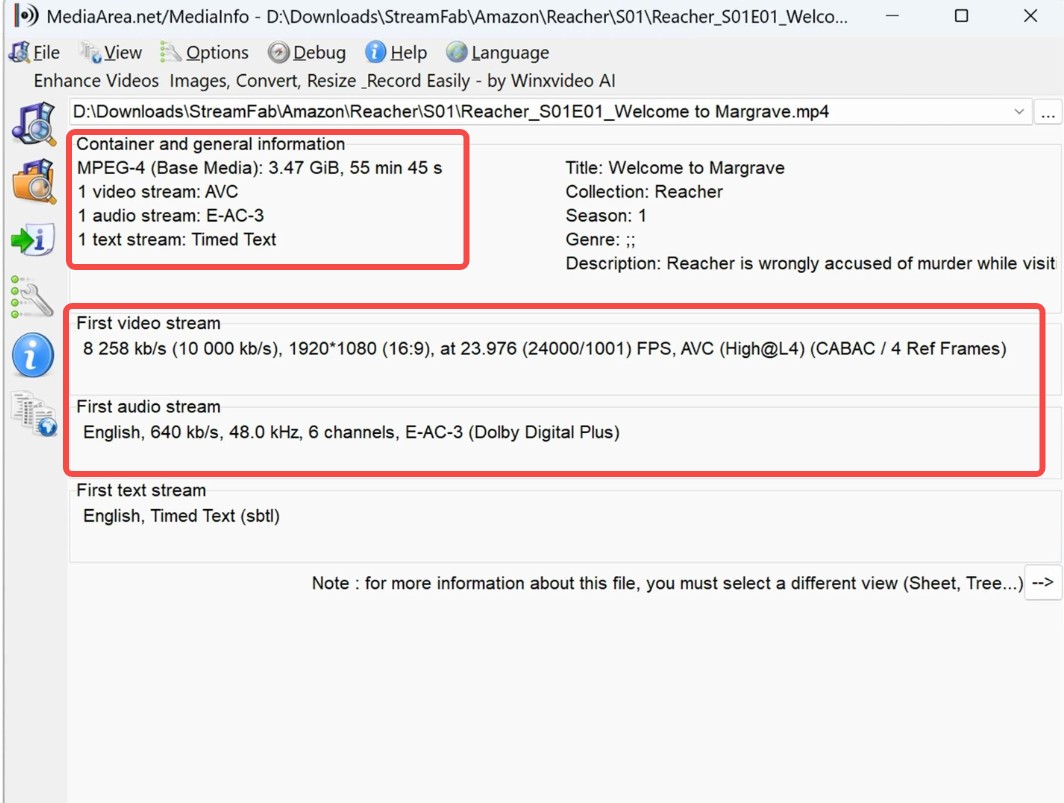
Task: Open the Winxvideo AI promotional link
Action: point(562,80)
